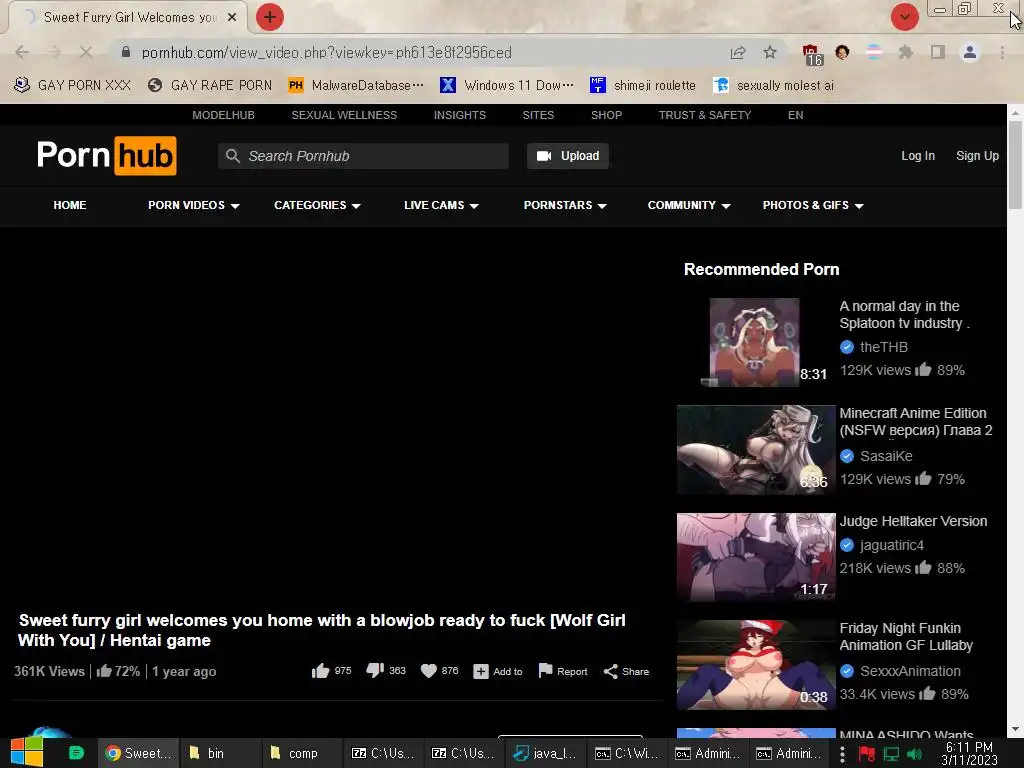The image size is (1024, 768).
Task: Open SHOP in the top bar
Action: pos(606,115)
